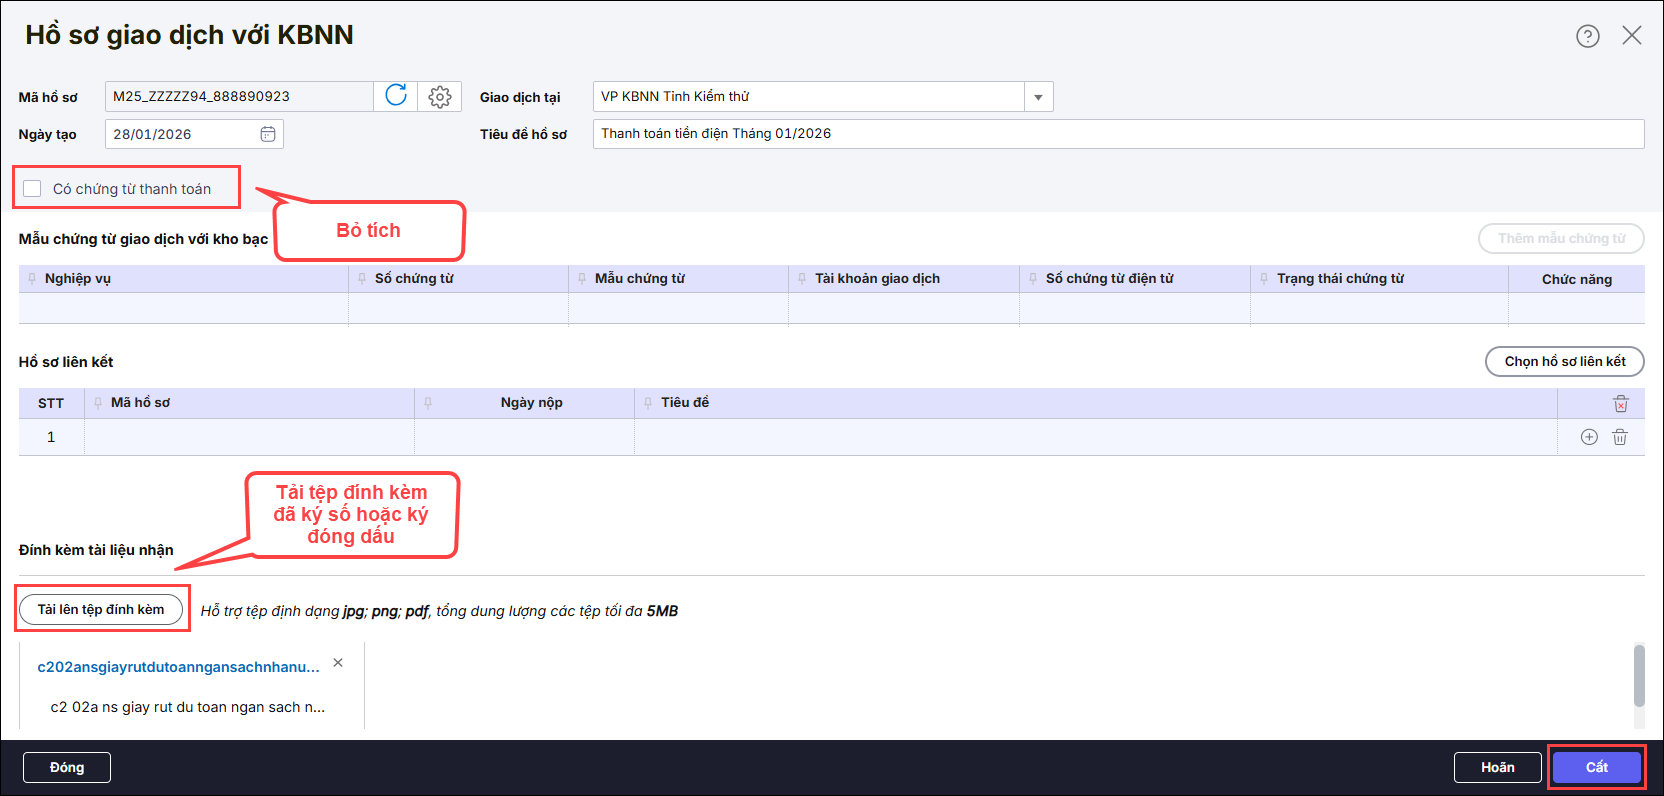The height and width of the screenshot is (796, 1664).
Task: Click the add row plus icon
Action: point(1589,437)
